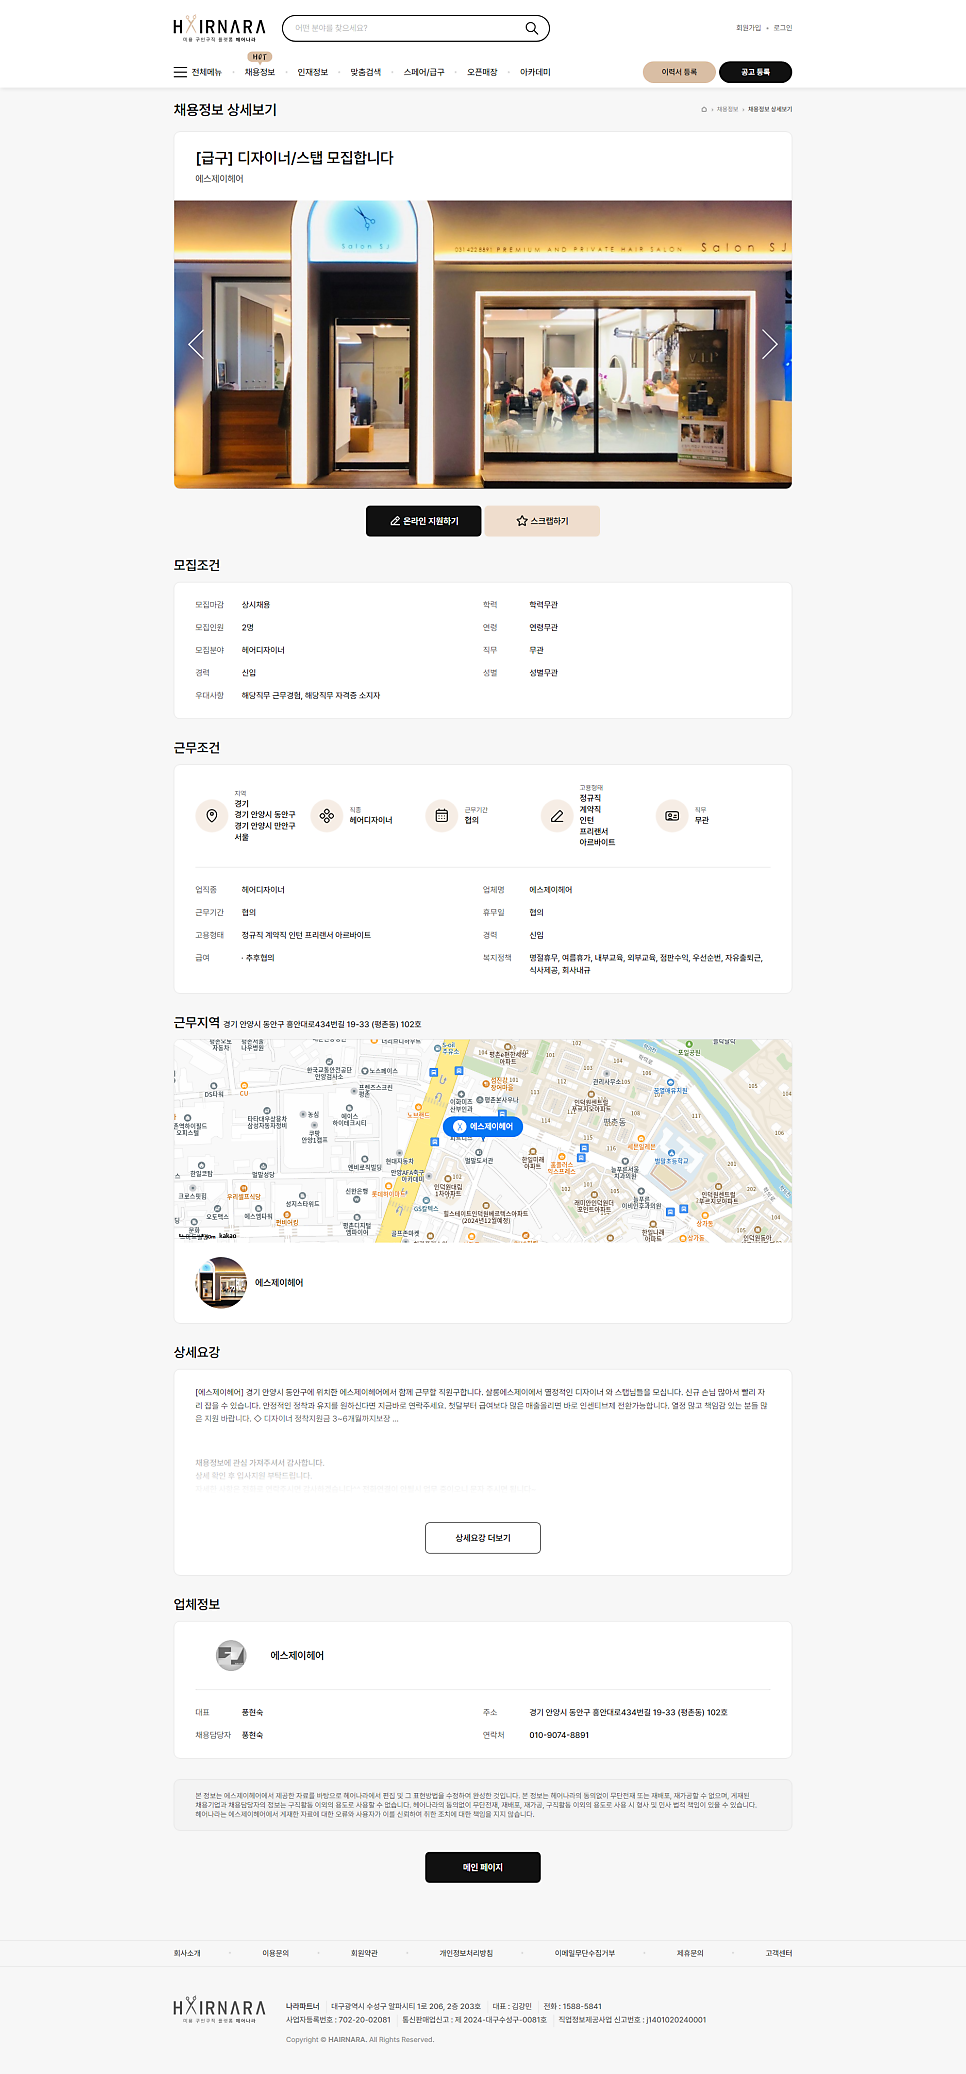Screen dimensions: 966x2074
Task: Click the location pin icon for 지역
Action: coord(212,816)
